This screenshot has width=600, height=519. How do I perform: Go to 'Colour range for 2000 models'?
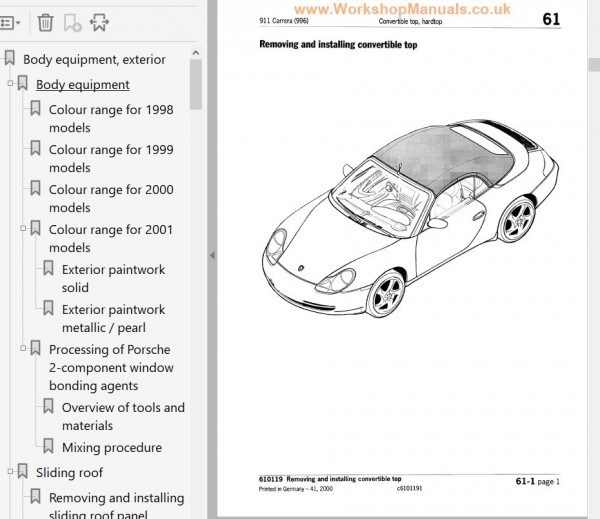click(111, 199)
